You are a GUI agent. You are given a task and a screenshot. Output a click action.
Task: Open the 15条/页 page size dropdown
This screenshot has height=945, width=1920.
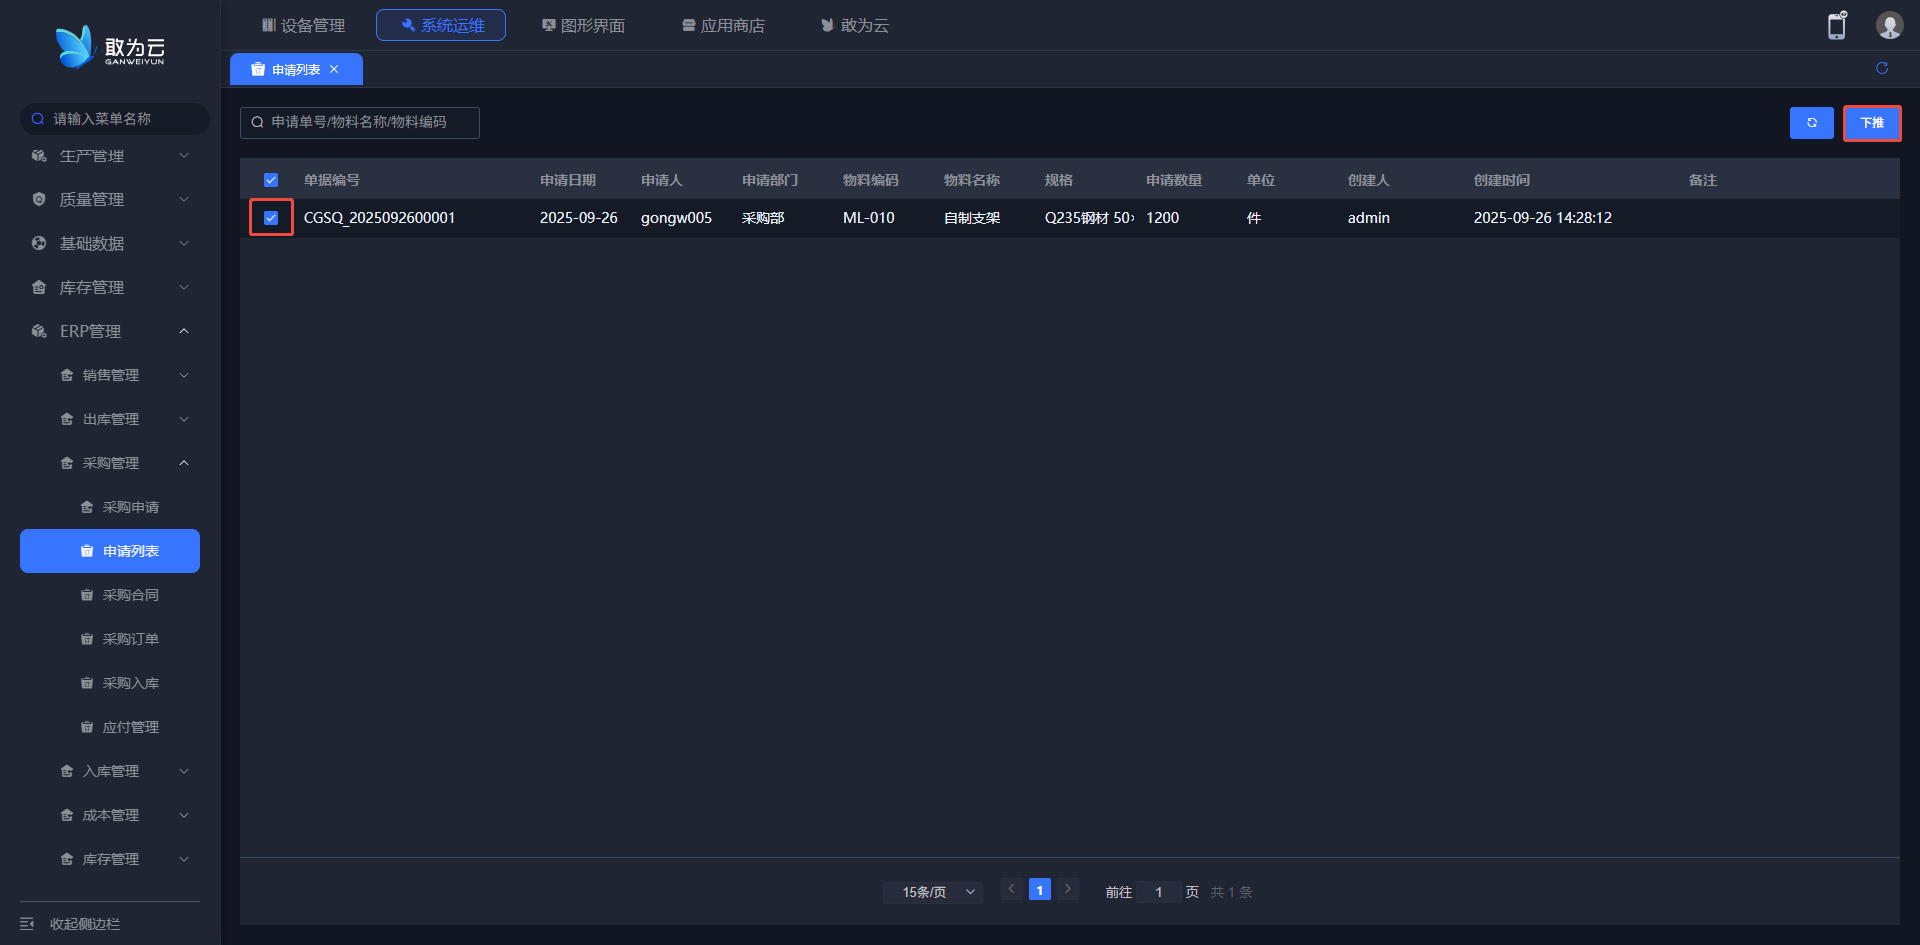(x=933, y=892)
